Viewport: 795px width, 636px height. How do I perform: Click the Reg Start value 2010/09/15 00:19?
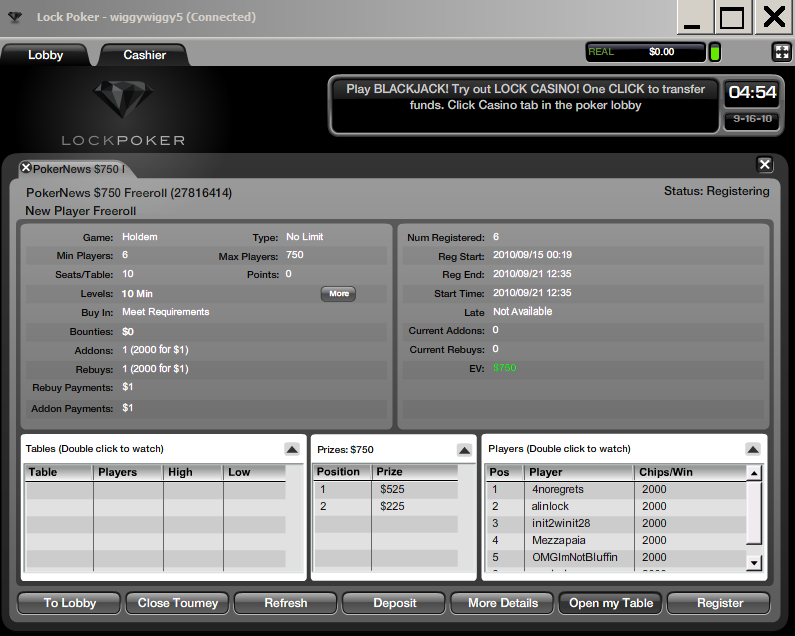coord(532,255)
